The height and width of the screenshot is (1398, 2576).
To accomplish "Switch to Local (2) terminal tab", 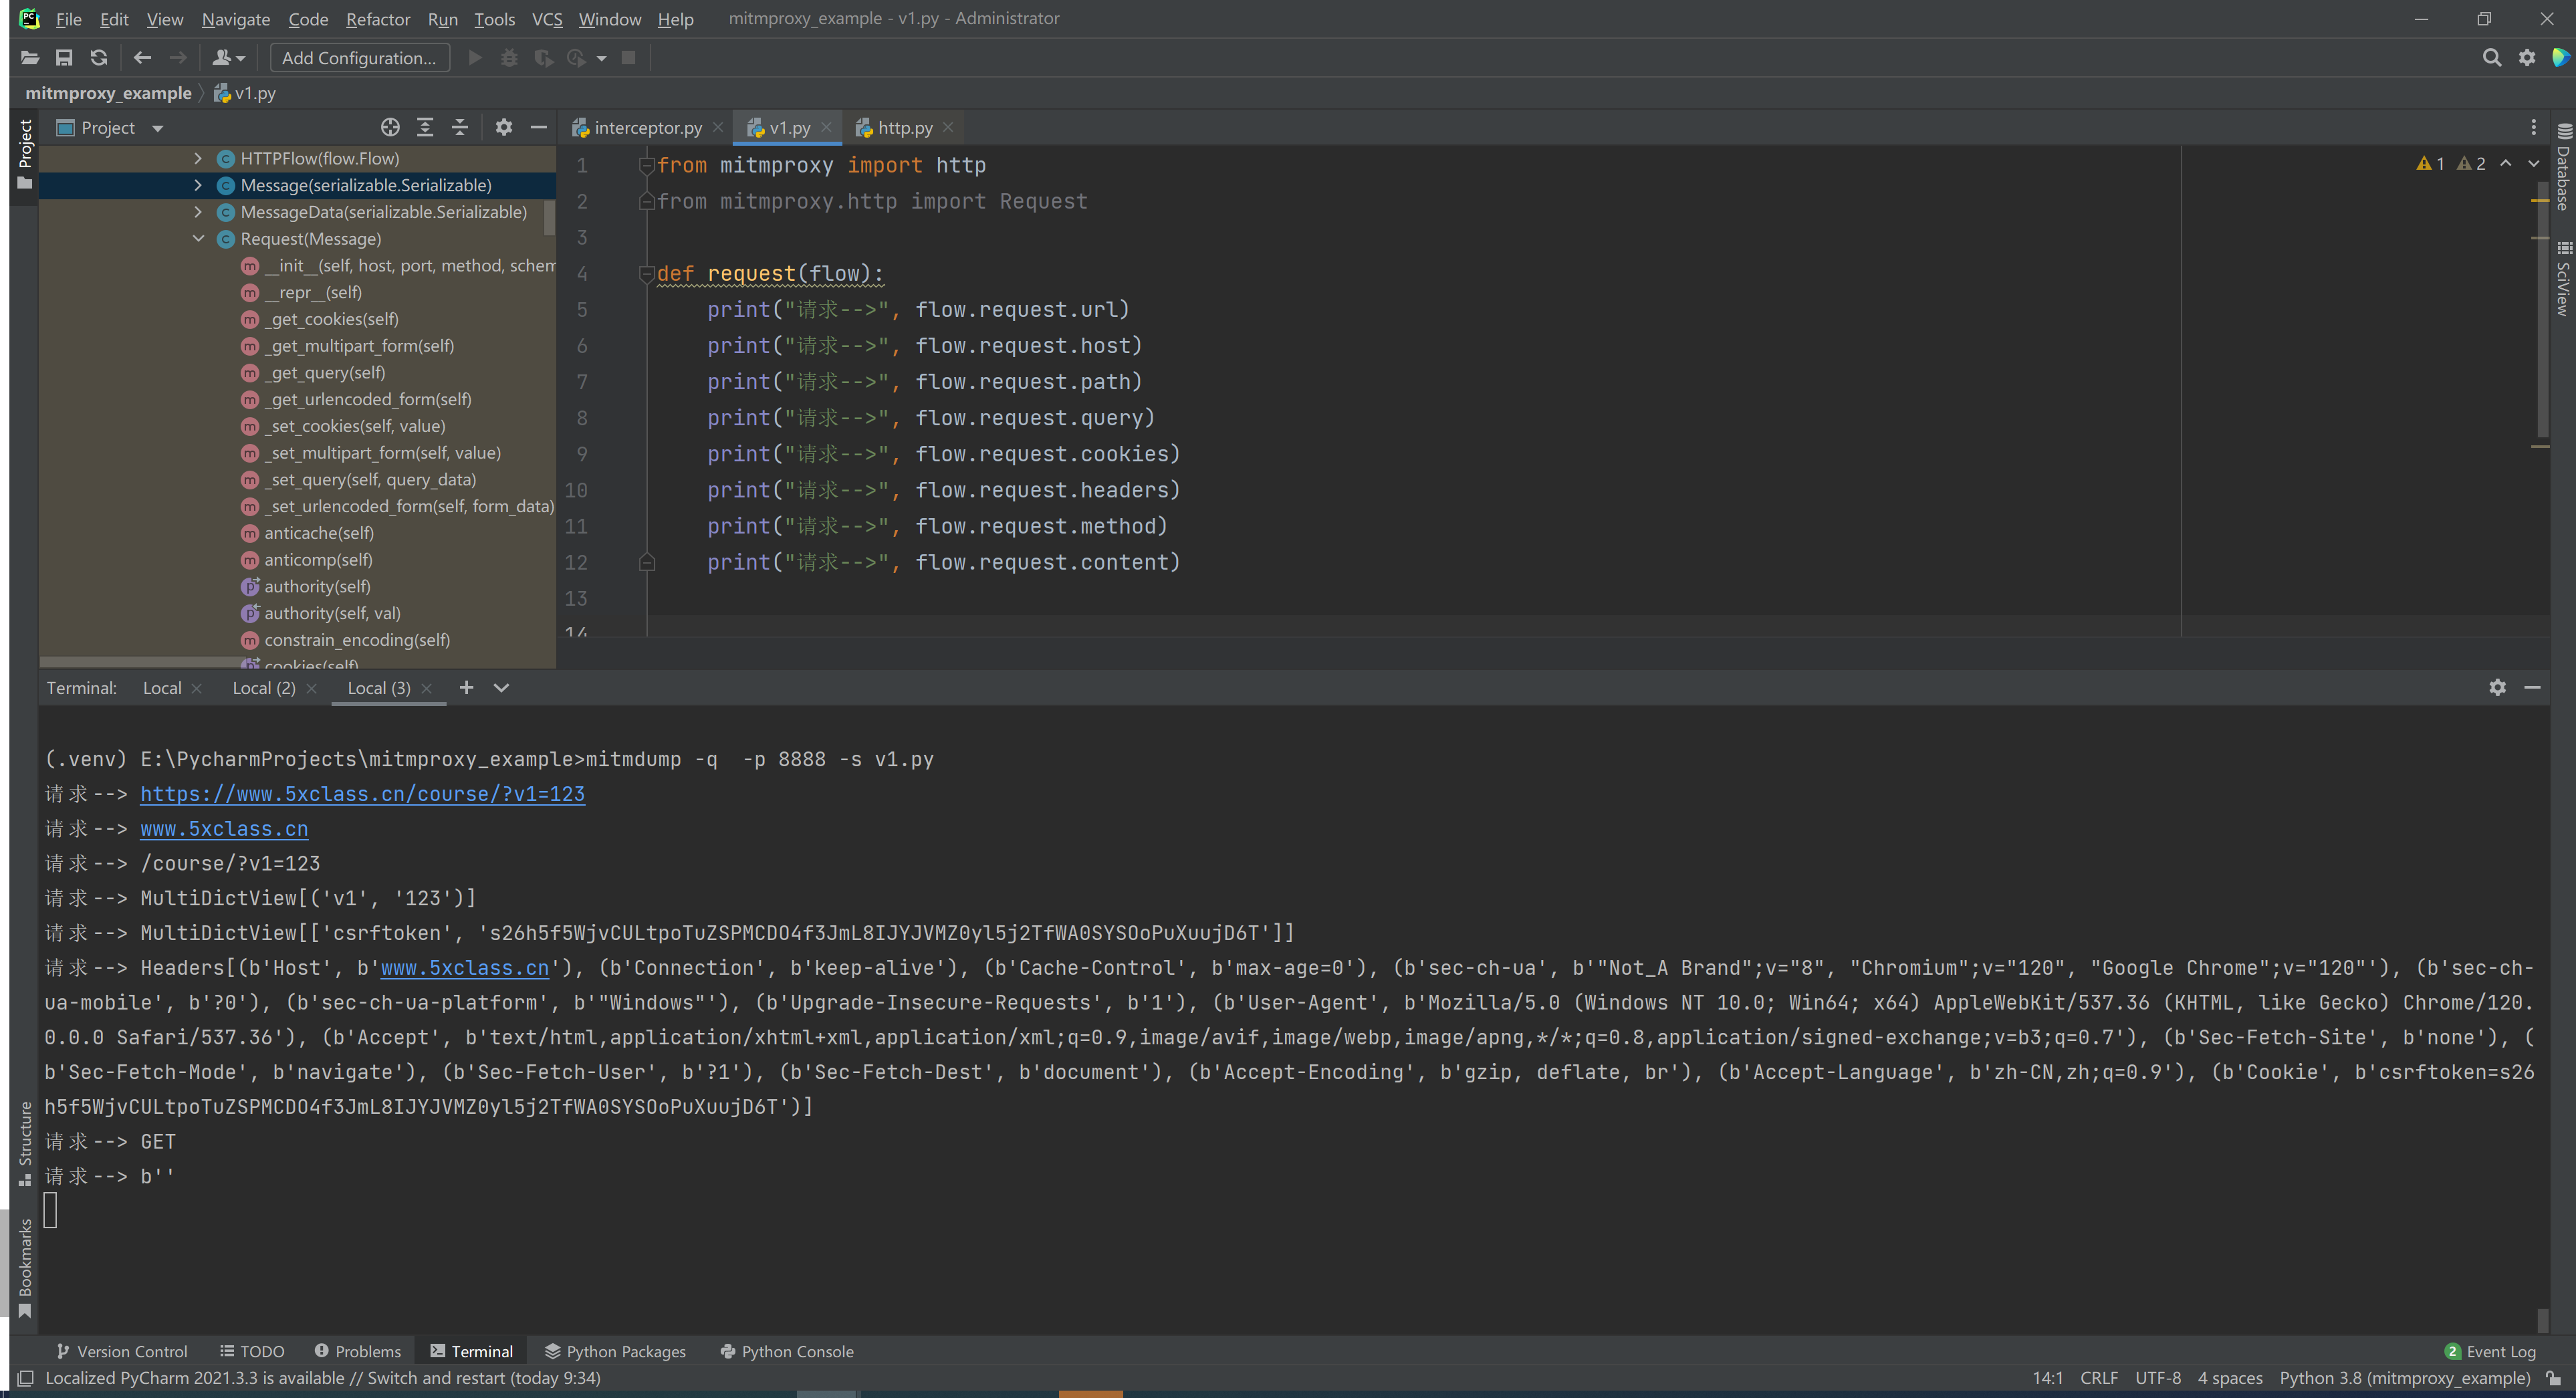I will [264, 688].
